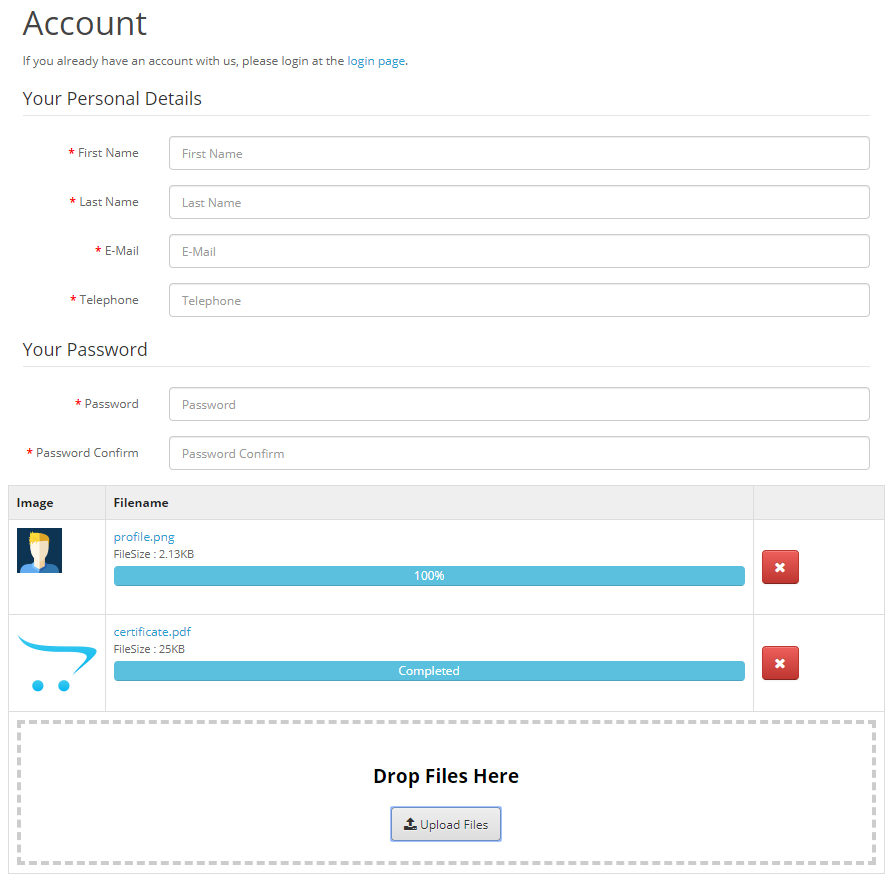The height and width of the screenshot is (886, 895).
Task: Click the Upload Files button
Action: click(446, 824)
